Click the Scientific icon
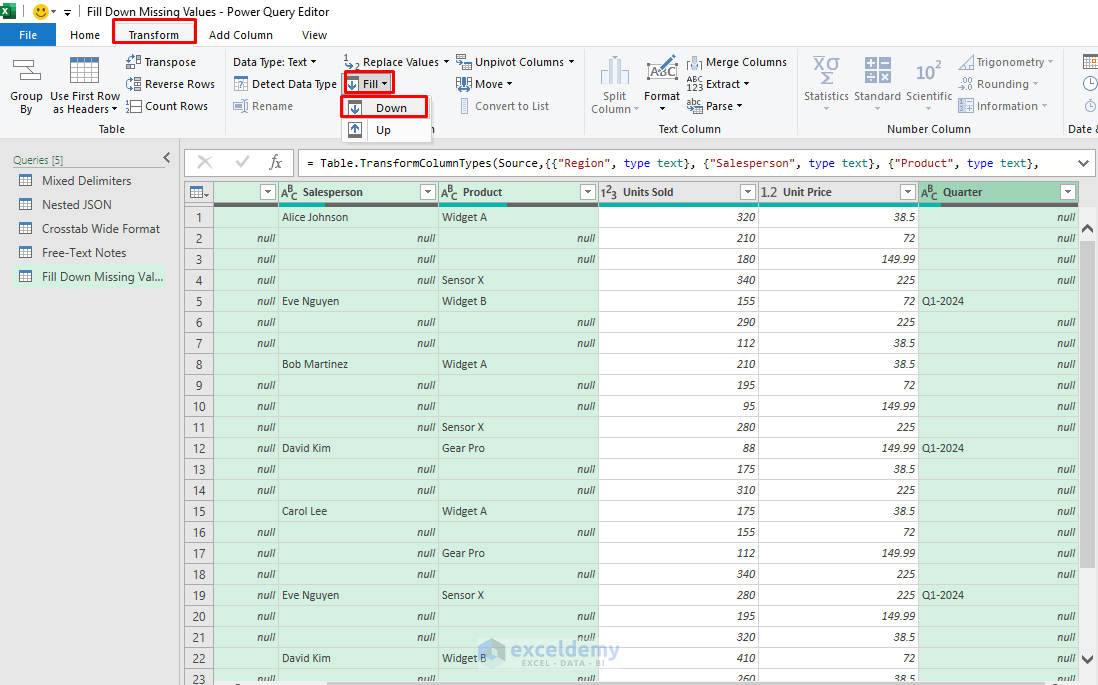Screen dimensions: 1098x685 pyautogui.click(x=929, y=71)
